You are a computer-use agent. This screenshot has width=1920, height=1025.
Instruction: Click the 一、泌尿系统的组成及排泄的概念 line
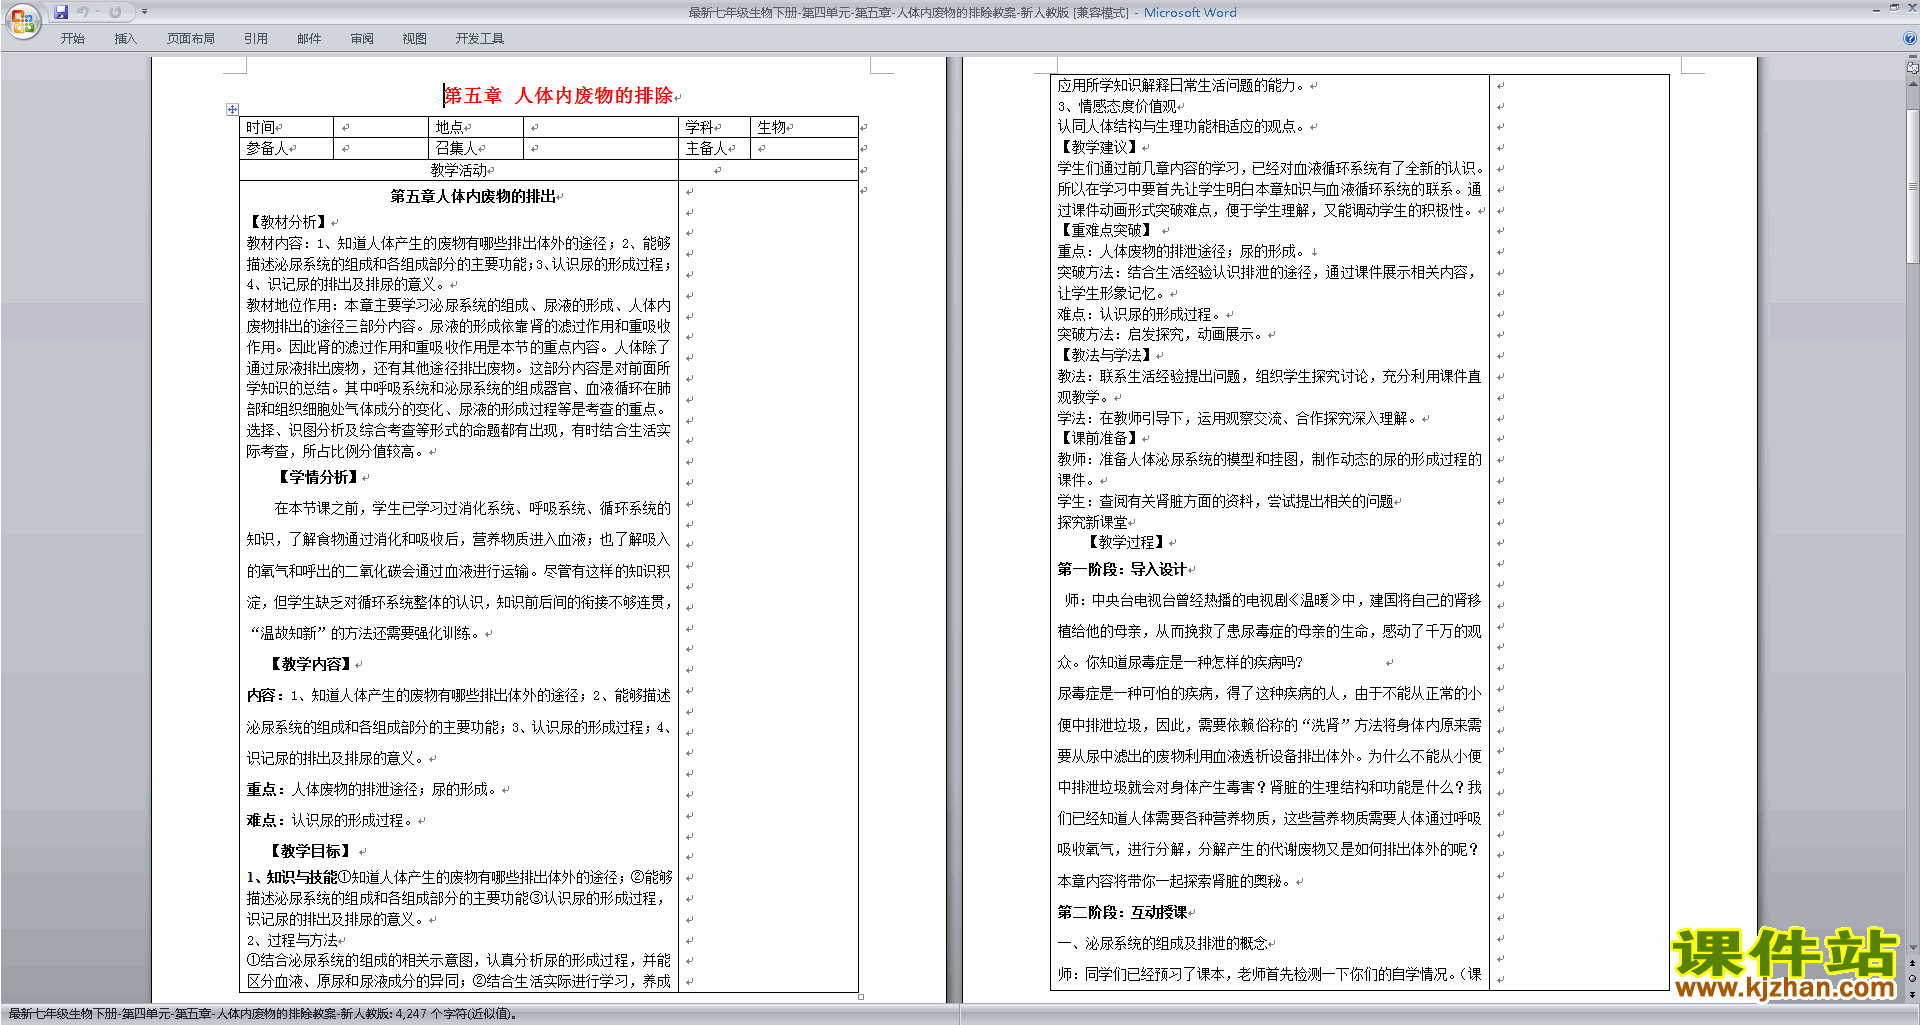click(x=1162, y=943)
